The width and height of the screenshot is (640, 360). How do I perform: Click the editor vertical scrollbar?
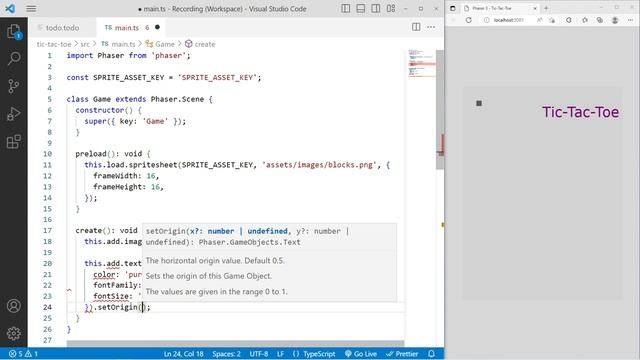(440, 110)
